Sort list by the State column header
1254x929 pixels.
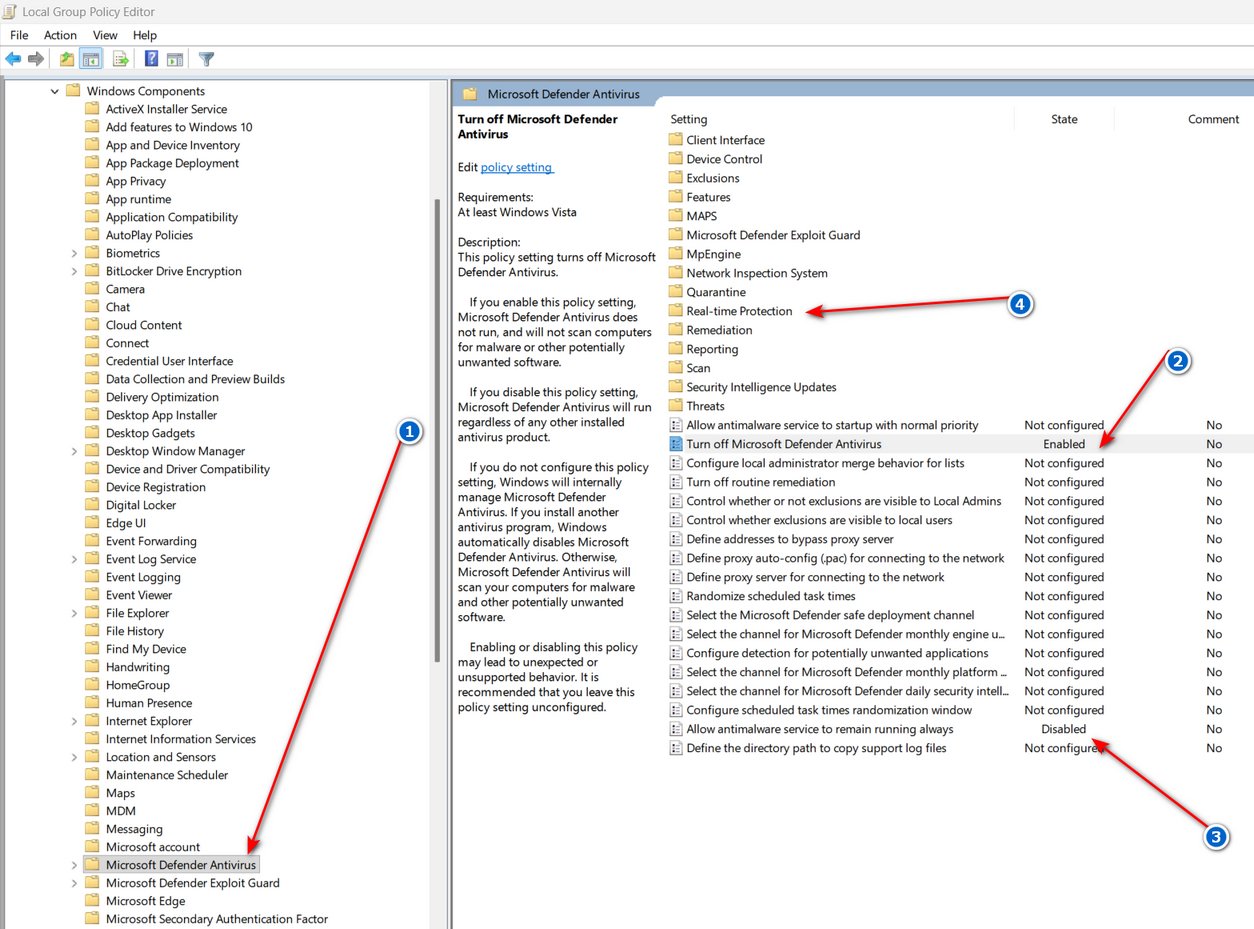[1064, 119]
